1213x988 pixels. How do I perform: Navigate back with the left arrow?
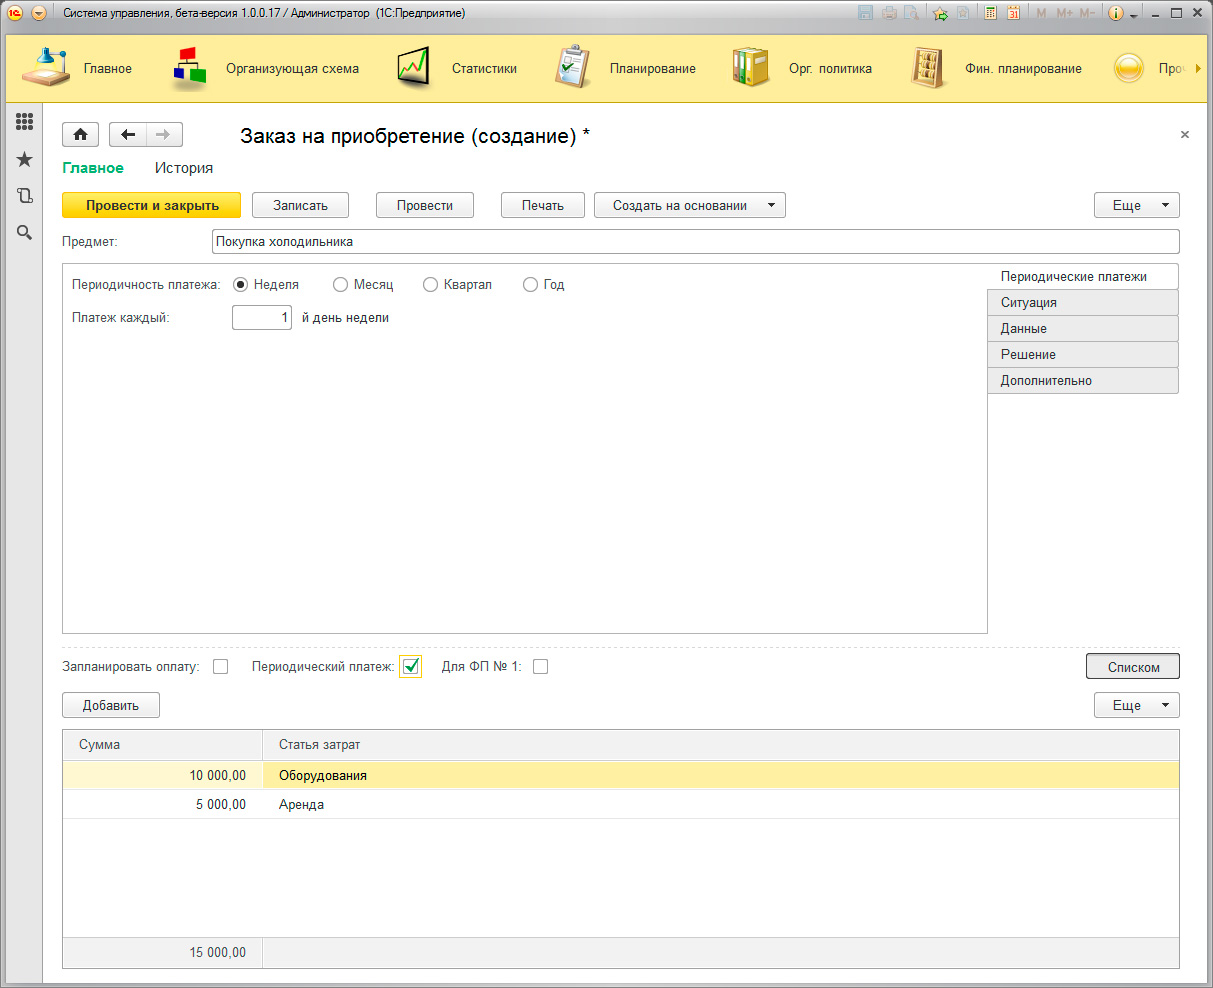tap(128, 135)
